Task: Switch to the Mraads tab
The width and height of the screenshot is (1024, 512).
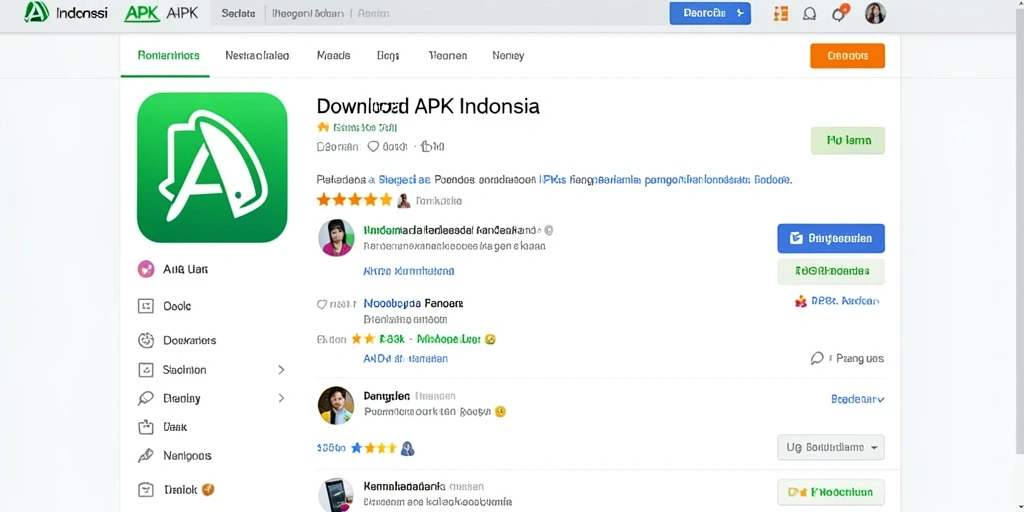Action: pos(333,56)
